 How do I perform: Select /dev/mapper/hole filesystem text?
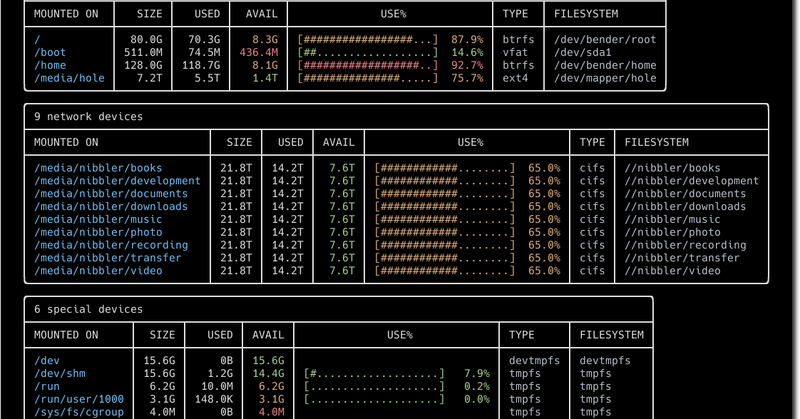[605, 78]
